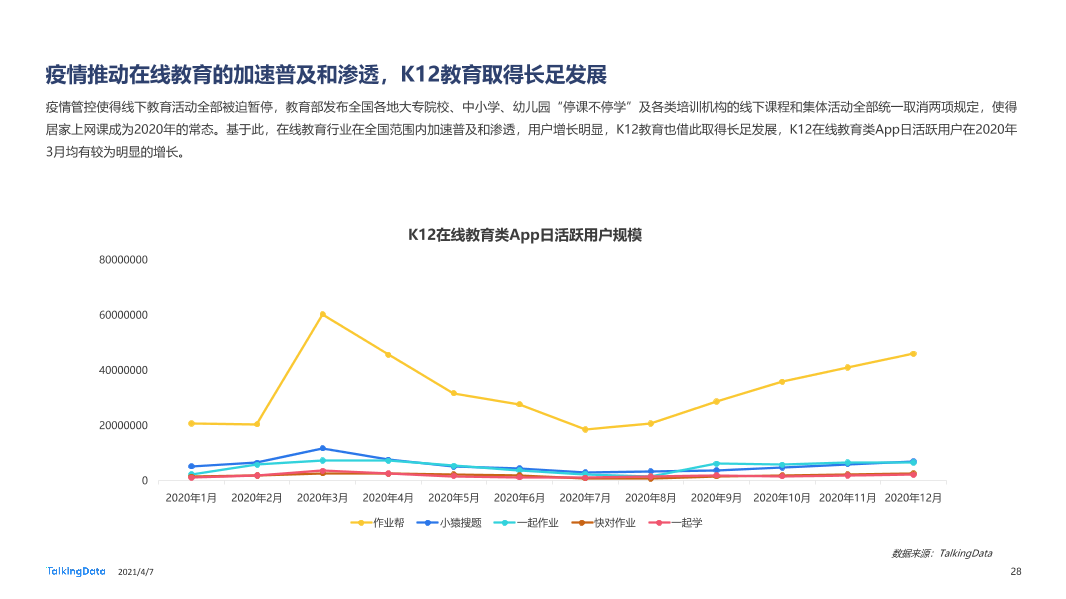
Task: Click the 数据来源: TalkingData source note
Action: click(x=942, y=553)
